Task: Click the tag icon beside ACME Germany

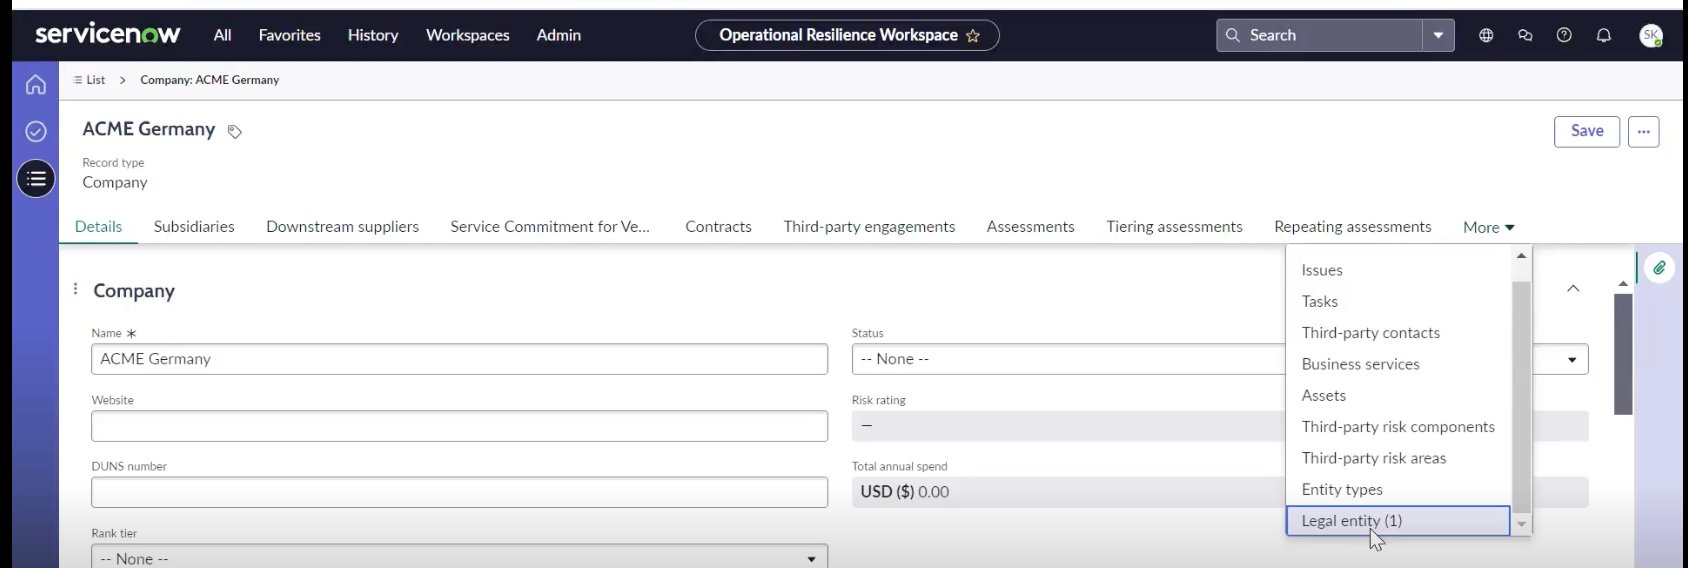Action: (235, 132)
